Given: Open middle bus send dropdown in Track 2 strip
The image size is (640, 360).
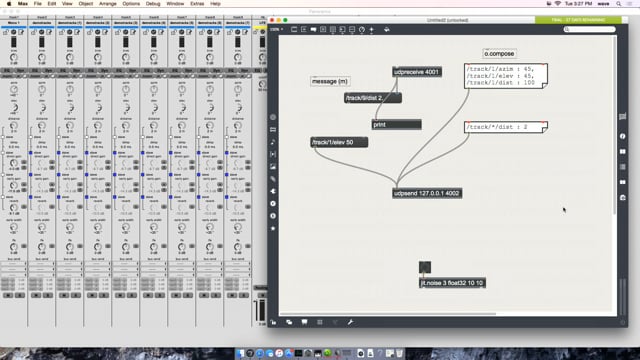Looking at the screenshot, I should 41,269.
